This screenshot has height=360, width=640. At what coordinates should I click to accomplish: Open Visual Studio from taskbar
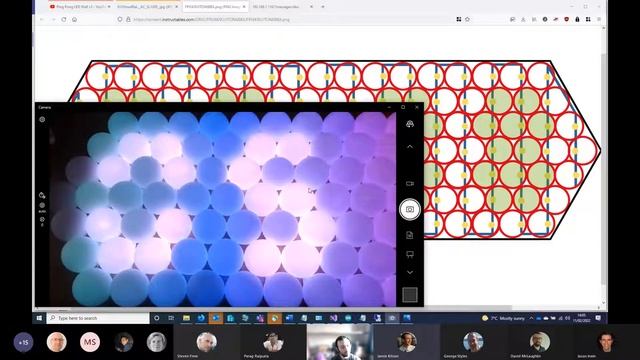coord(333,318)
